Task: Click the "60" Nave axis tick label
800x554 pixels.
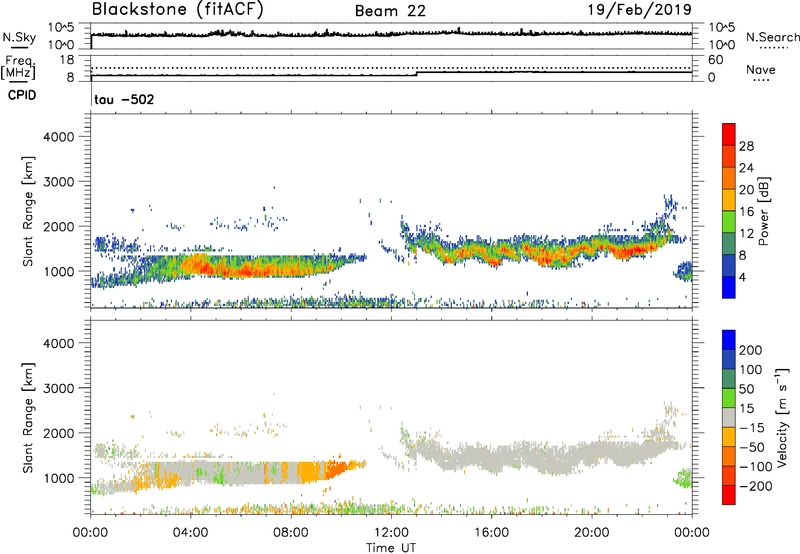Action: point(715,60)
